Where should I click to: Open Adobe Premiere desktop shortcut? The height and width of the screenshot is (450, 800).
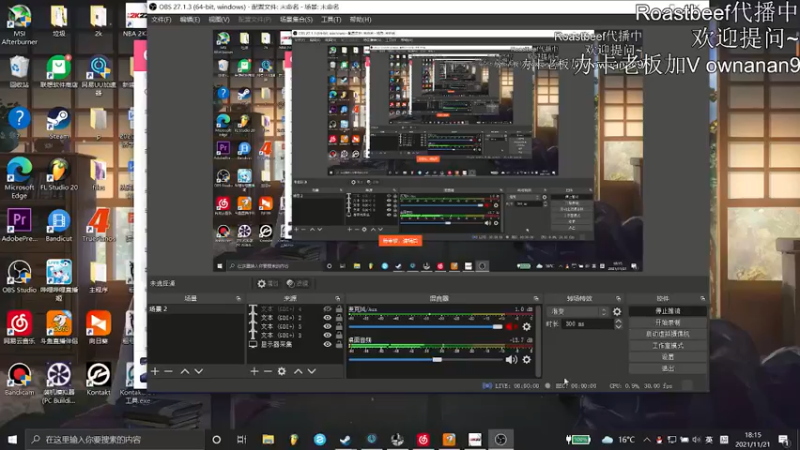point(19,225)
